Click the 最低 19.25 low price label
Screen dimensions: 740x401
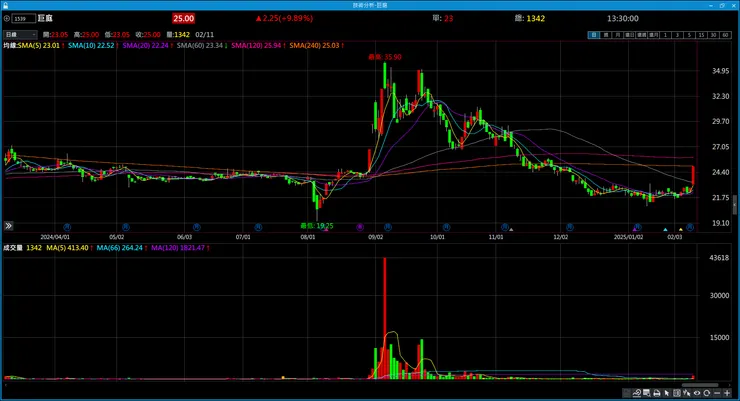(x=317, y=226)
